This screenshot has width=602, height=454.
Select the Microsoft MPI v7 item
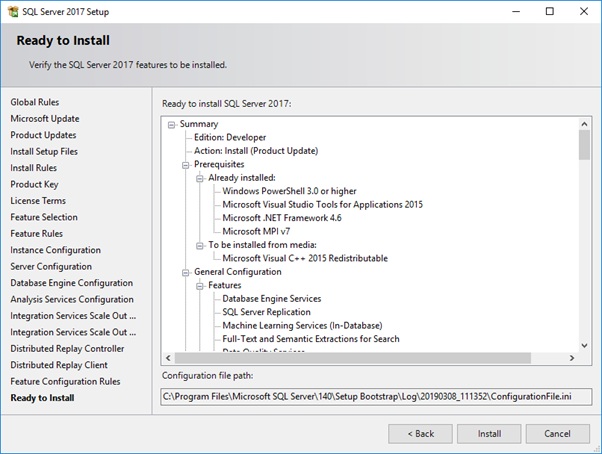[x=256, y=231]
